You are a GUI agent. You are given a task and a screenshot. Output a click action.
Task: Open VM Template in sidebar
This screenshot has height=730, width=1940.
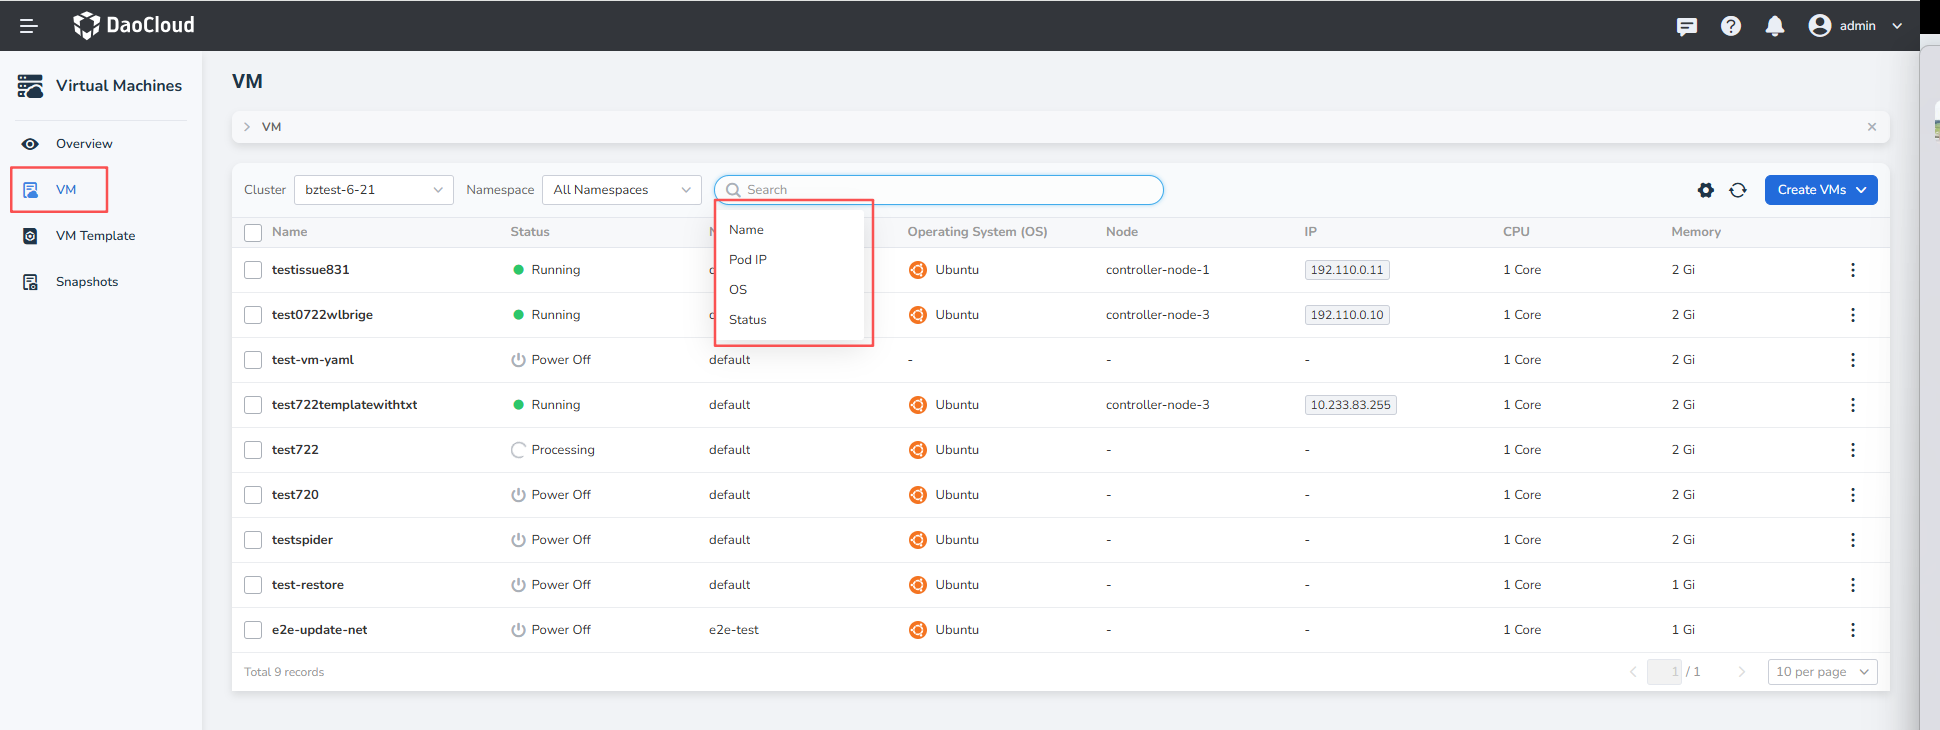coord(95,236)
